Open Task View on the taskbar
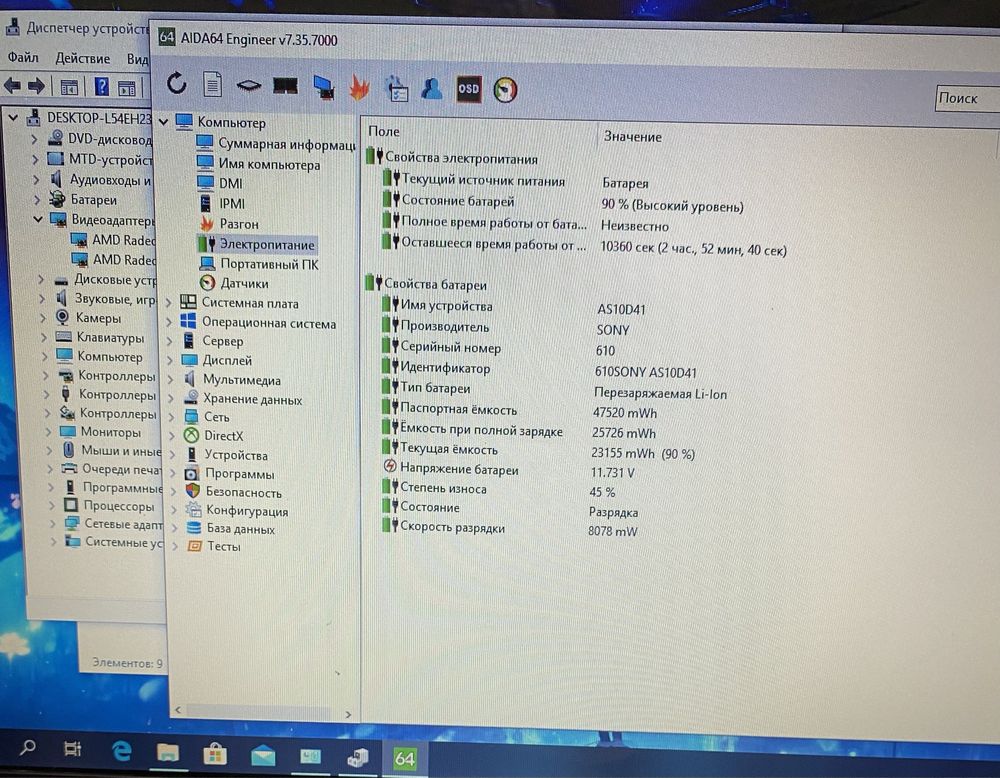 tap(73, 749)
